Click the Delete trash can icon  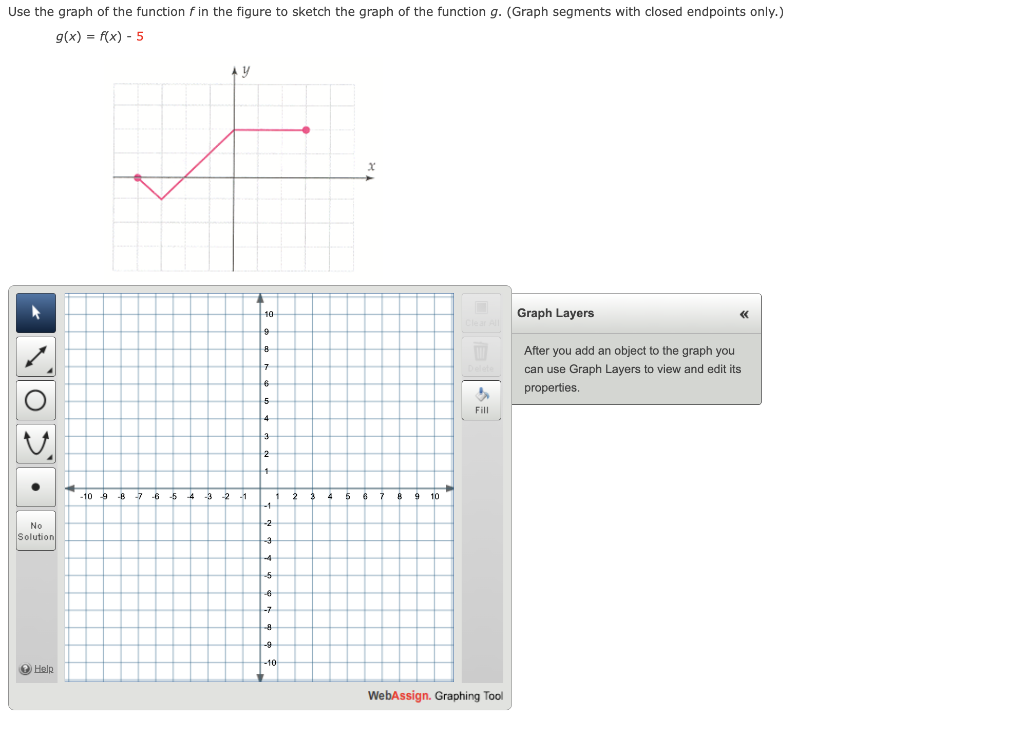[x=481, y=353]
